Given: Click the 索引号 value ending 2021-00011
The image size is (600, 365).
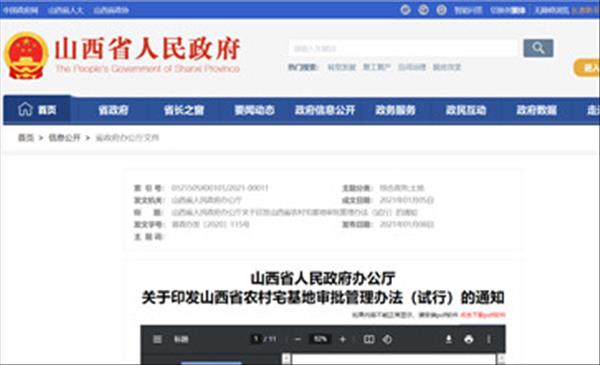Looking at the screenshot, I should coord(220,187).
